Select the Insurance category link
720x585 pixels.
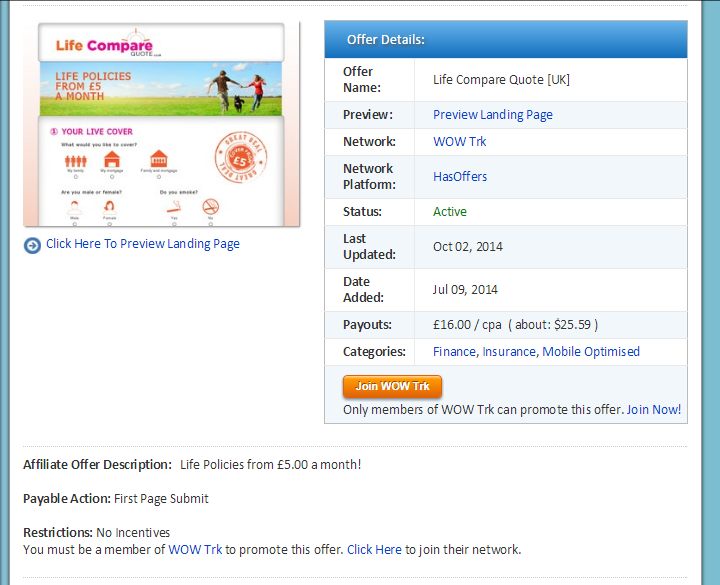(509, 352)
